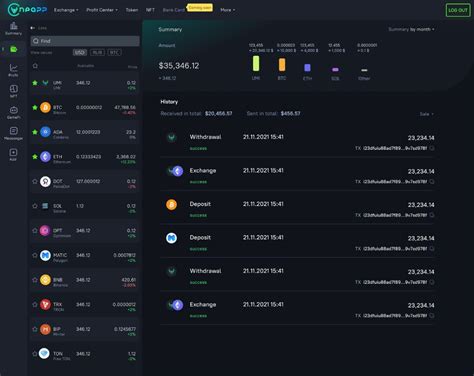474x376 pixels.
Task: Click the BTC price 47,788.56
Action: (x=125, y=107)
